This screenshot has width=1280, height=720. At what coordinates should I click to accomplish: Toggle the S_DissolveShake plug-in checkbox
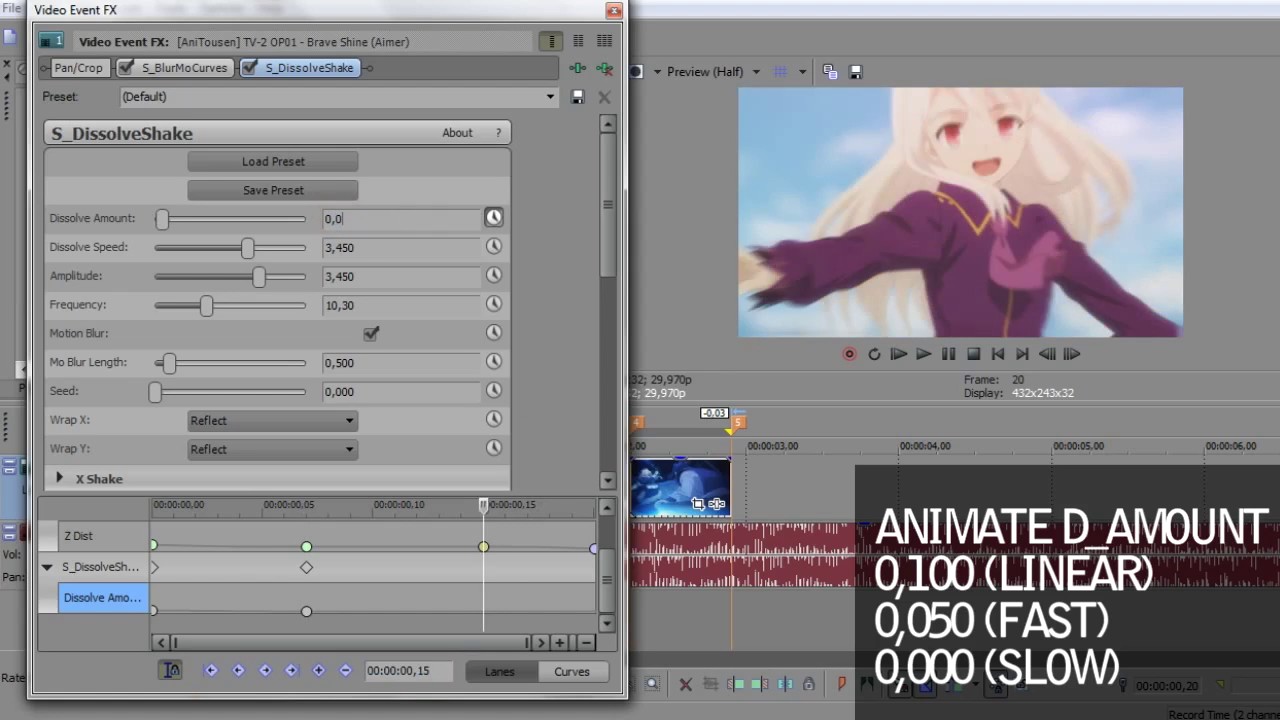pyautogui.click(x=249, y=68)
